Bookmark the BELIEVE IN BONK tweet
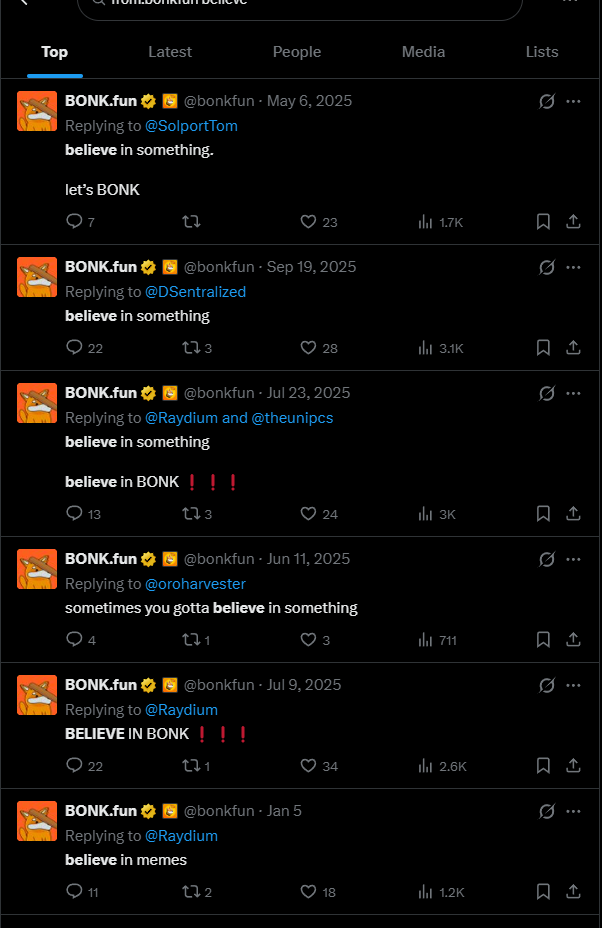 pyautogui.click(x=543, y=765)
